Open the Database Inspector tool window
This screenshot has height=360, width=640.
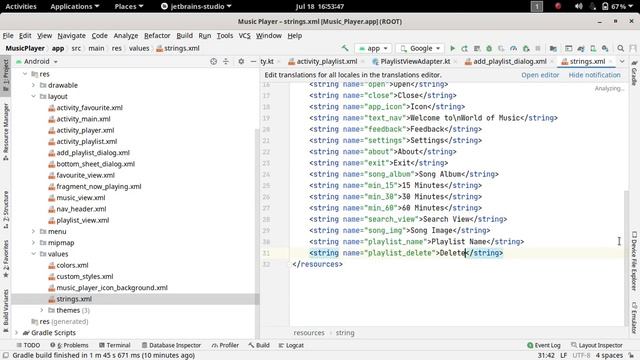click(171, 345)
